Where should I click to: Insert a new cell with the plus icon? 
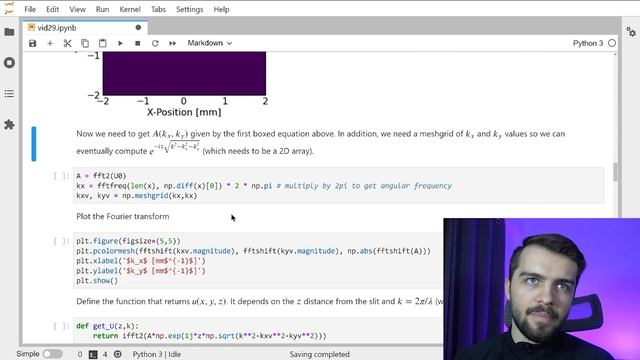50,43
